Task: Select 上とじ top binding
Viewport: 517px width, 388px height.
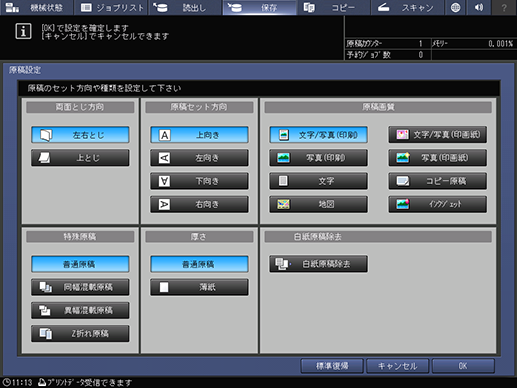Action: click(80, 158)
